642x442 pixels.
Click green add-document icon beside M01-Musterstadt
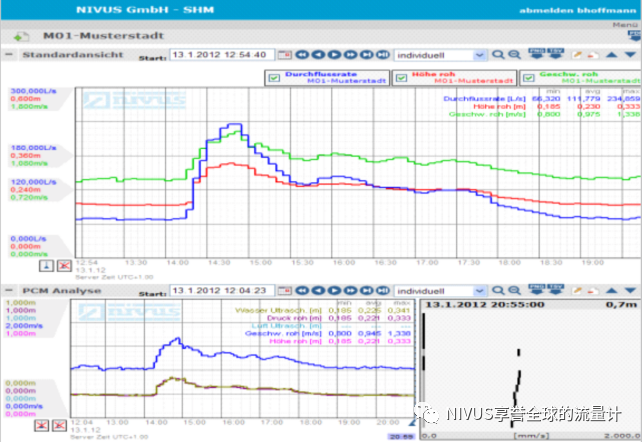click(x=20, y=37)
